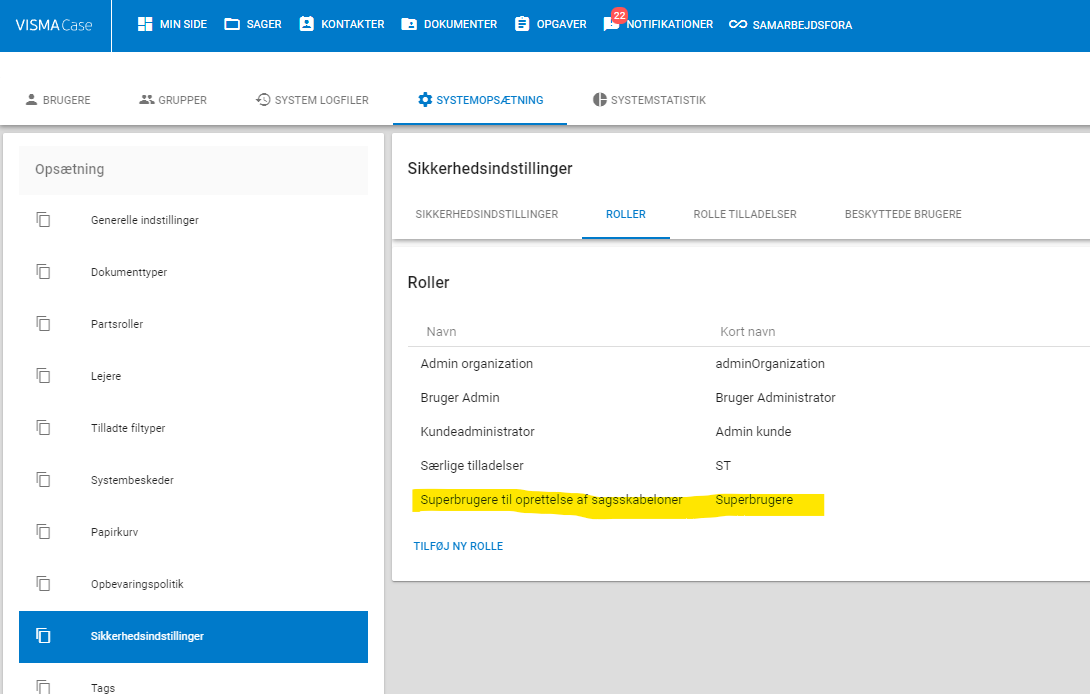The image size is (1090, 694).
Task: Click the Dokumenter folder icon
Action: 409,24
